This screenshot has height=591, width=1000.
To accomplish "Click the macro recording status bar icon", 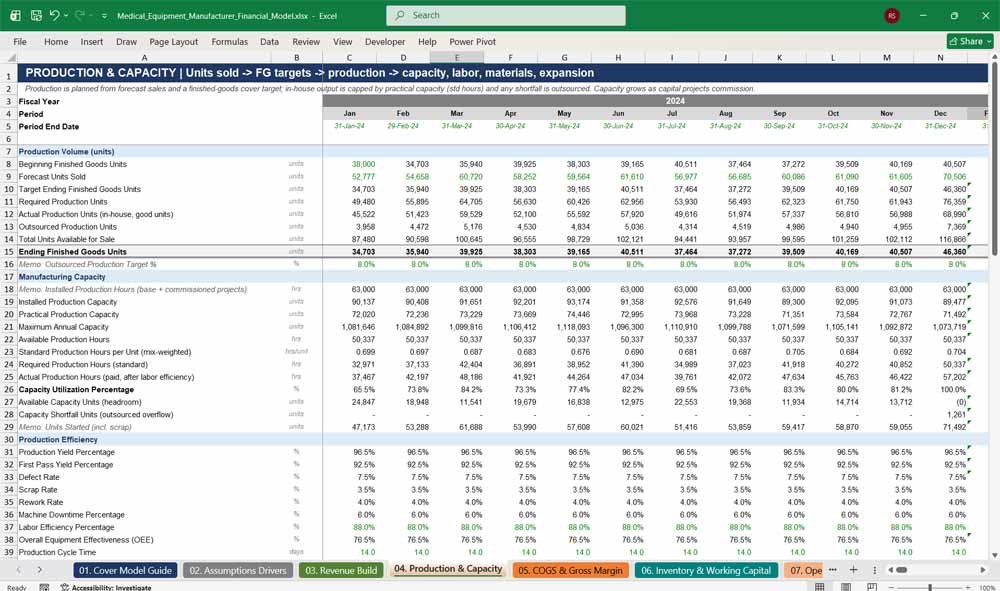I will point(44,587).
